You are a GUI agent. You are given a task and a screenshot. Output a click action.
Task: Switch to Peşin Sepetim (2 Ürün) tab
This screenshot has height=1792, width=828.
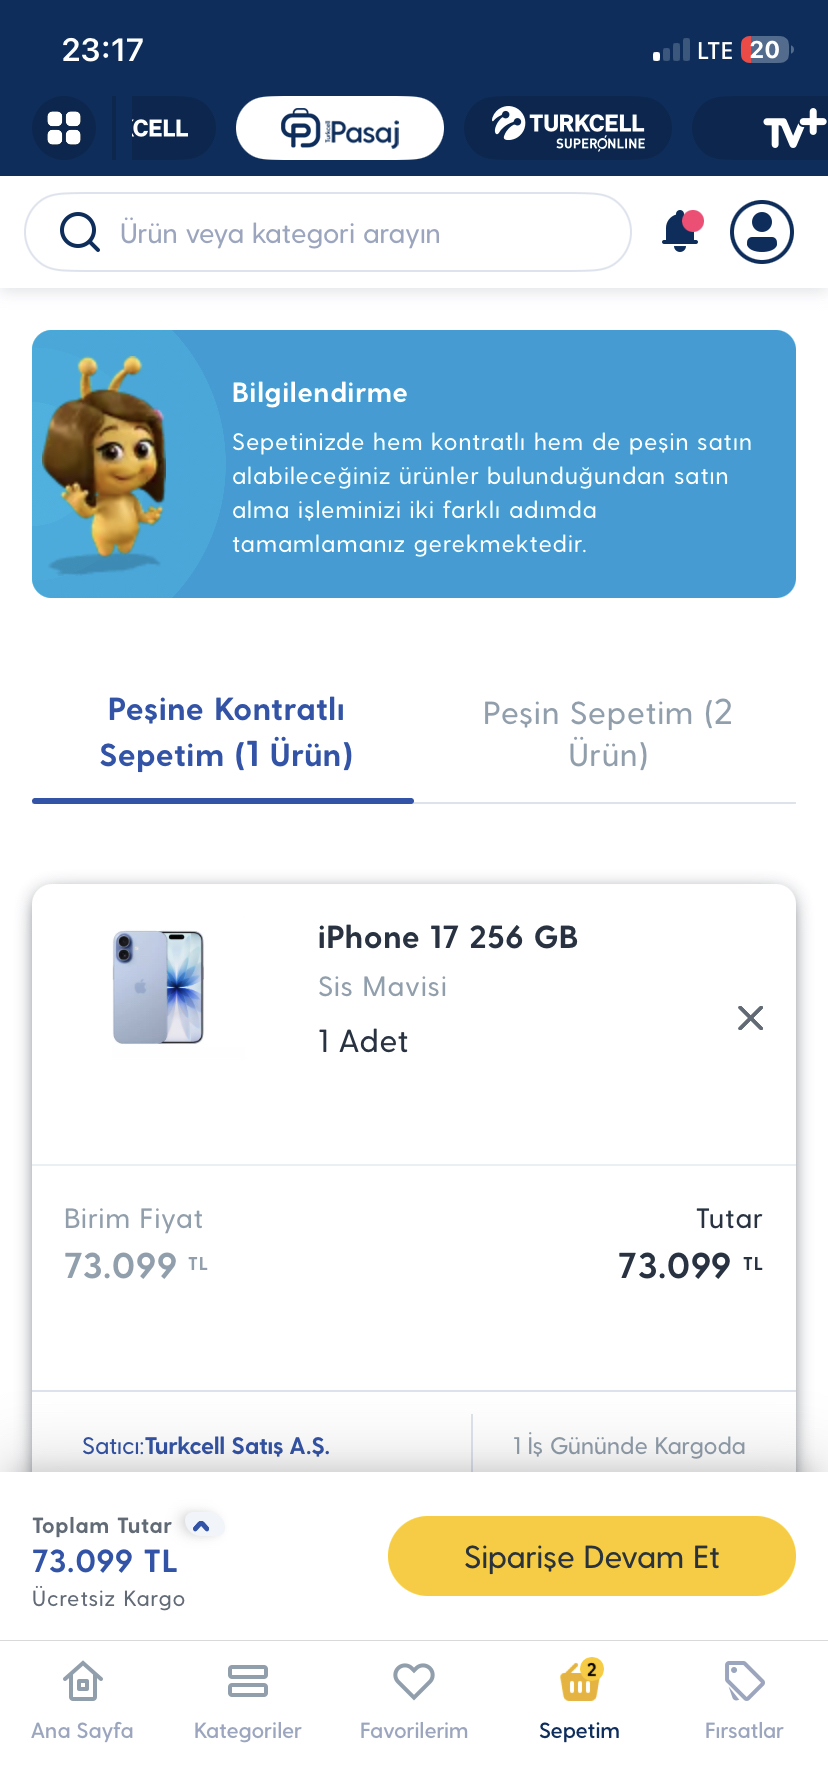(607, 733)
